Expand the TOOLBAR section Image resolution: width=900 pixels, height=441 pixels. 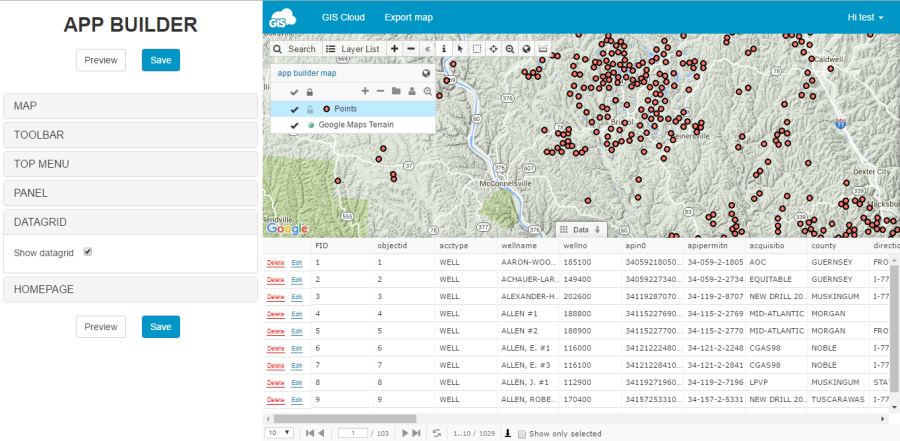pos(130,136)
